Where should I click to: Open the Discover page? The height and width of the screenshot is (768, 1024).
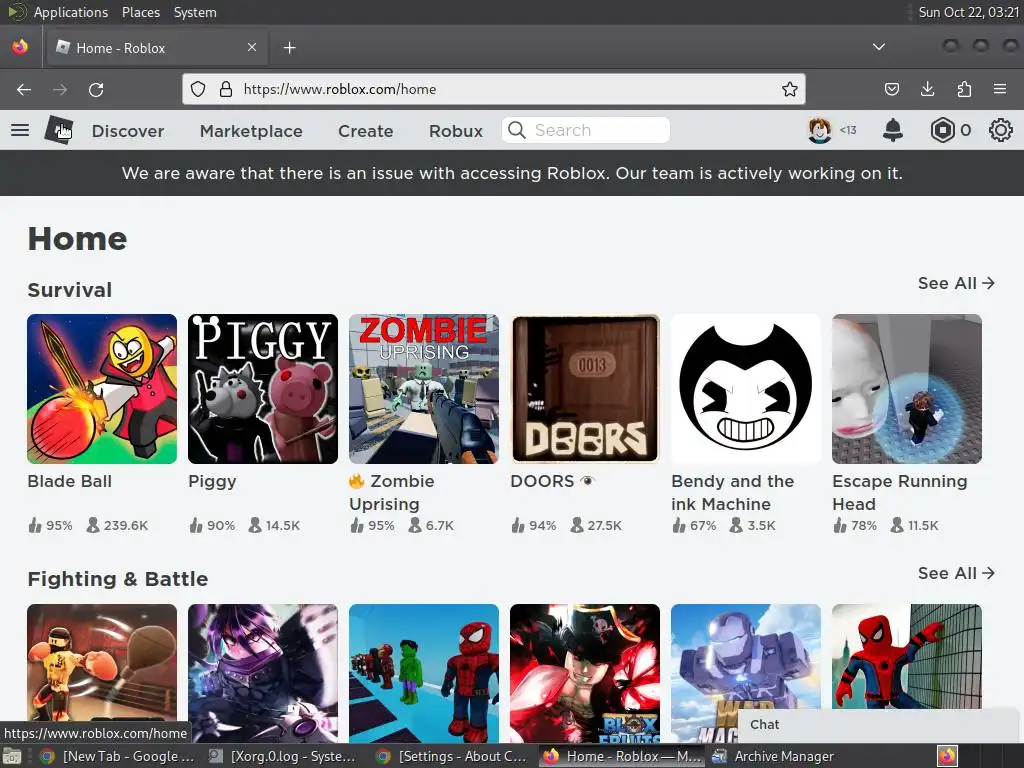(x=128, y=131)
